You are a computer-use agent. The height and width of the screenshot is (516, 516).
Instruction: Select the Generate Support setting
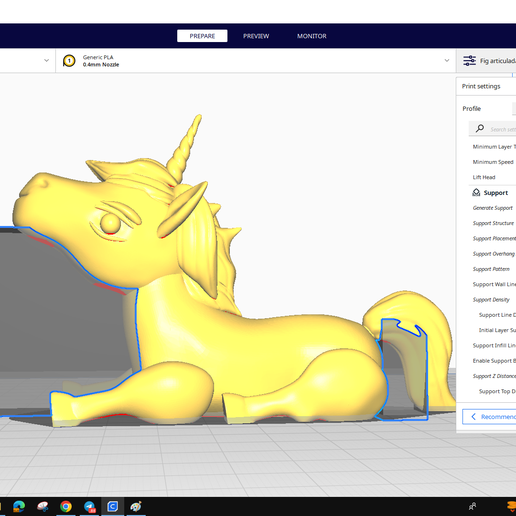pos(492,208)
